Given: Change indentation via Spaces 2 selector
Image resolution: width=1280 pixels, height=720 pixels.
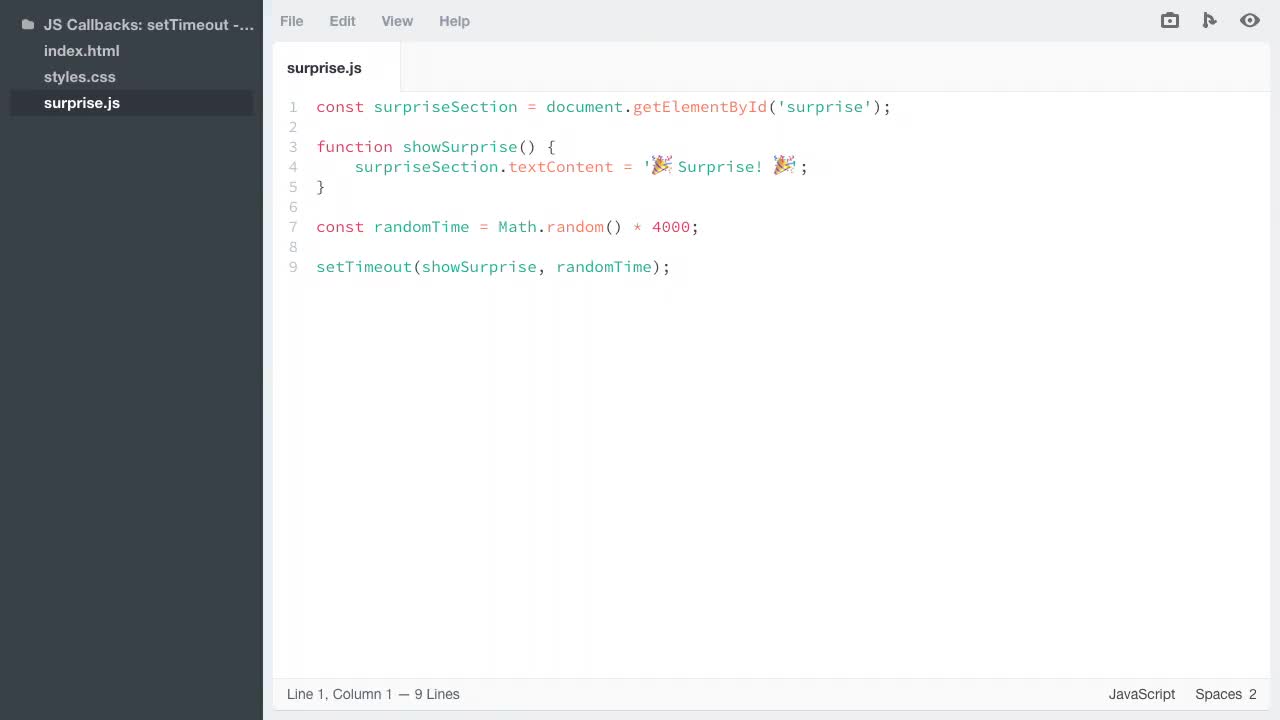Looking at the screenshot, I should coord(1225,694).
